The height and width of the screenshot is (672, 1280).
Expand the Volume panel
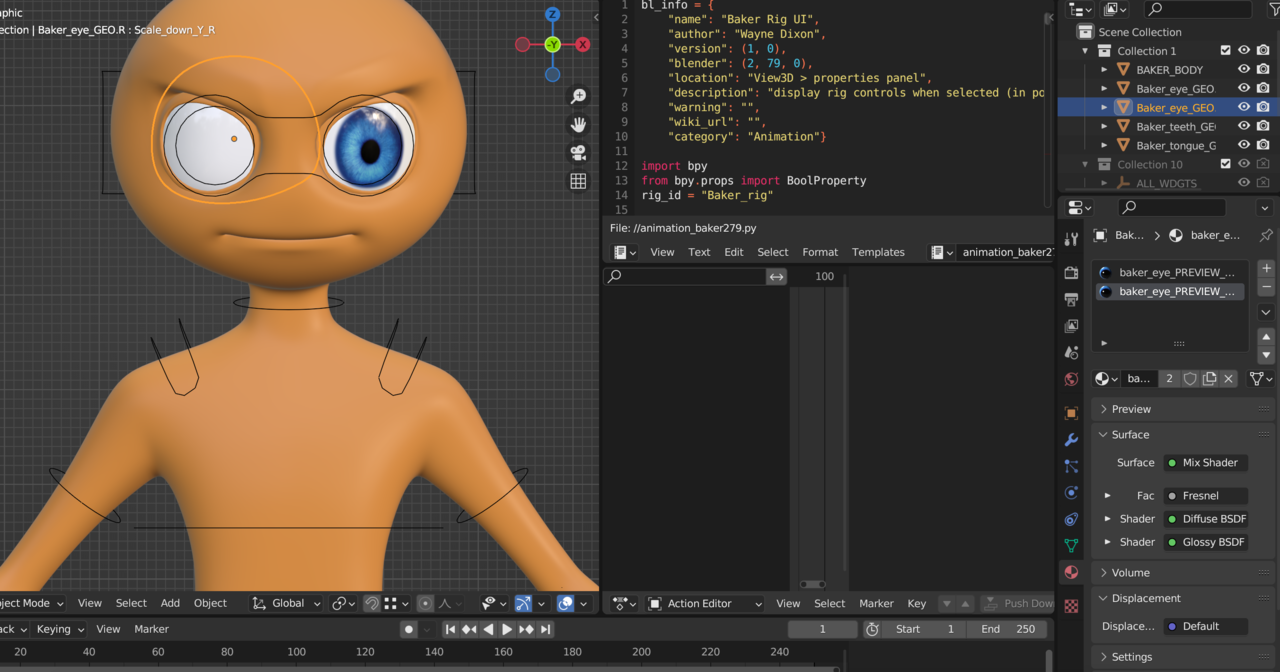[x=1130, y=573]
